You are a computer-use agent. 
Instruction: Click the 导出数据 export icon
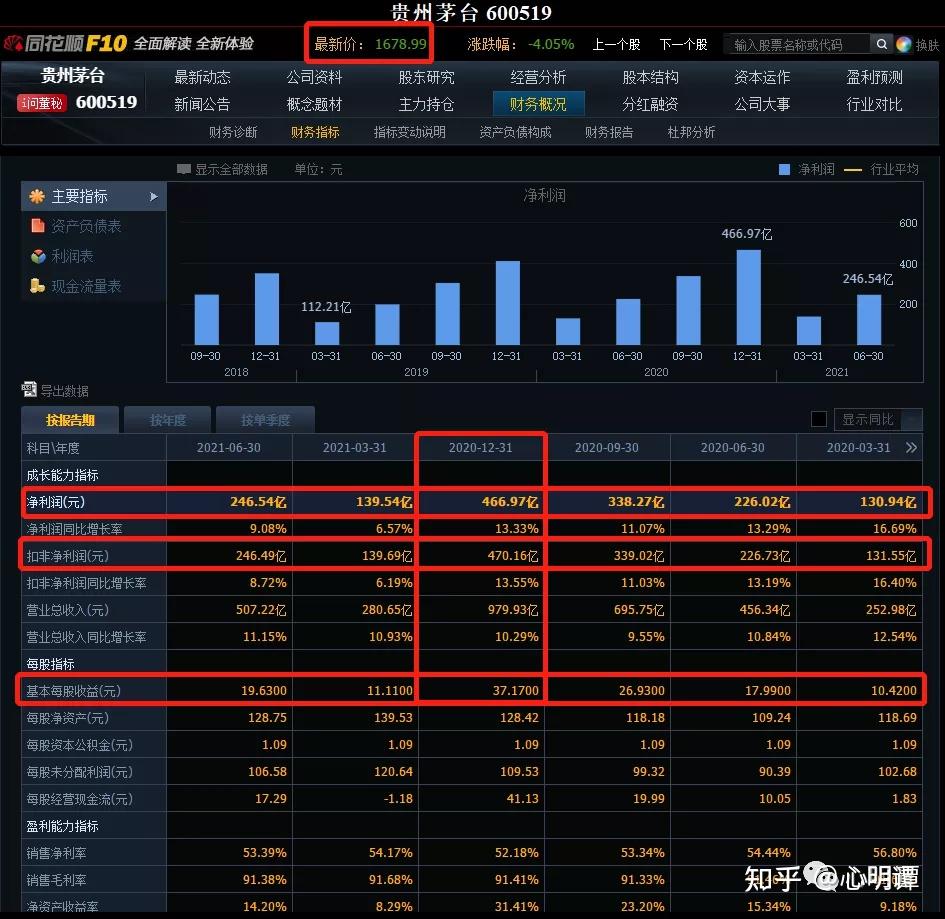tap(30, 389)
